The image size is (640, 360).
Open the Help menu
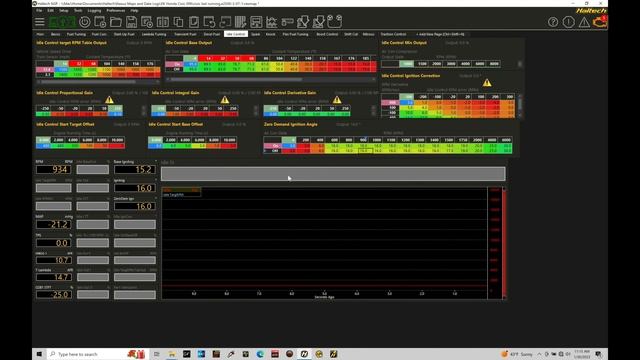(134, 10)
